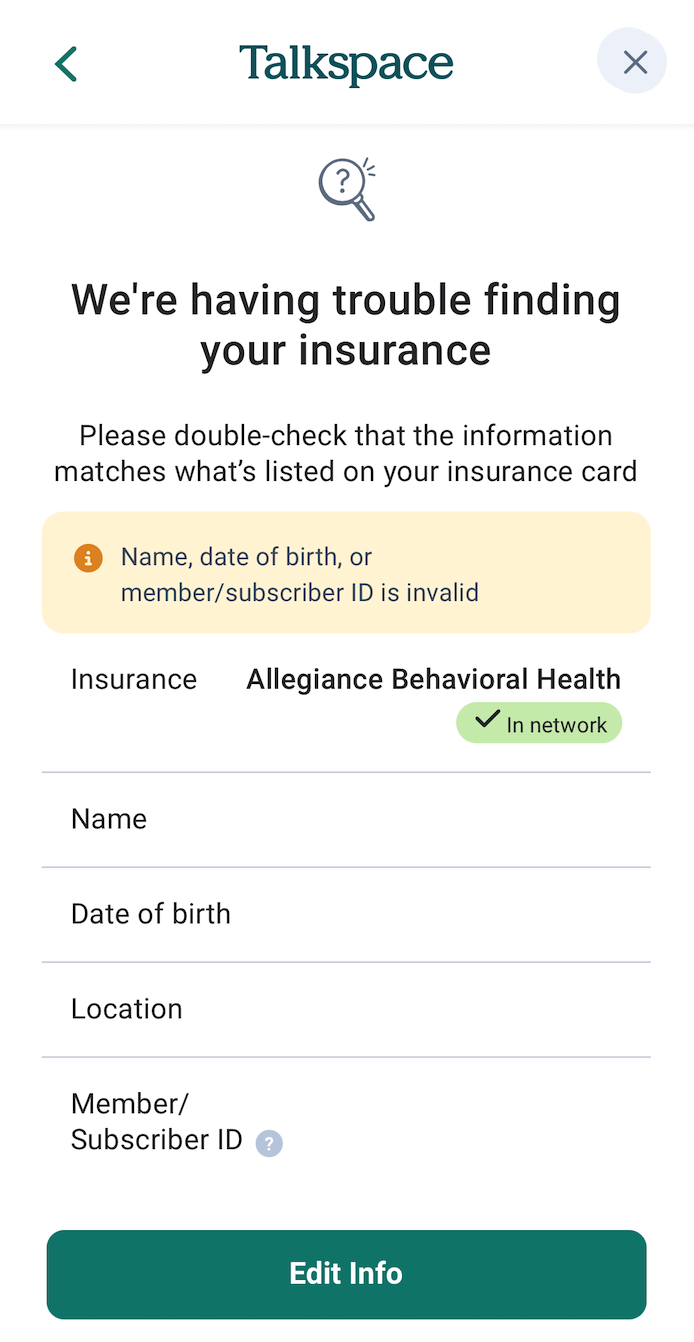Viewport: 694px width, 1342px height.
Task: Select Allegiance Behavioral Health provider name
Action: click(x=433, y=680)
